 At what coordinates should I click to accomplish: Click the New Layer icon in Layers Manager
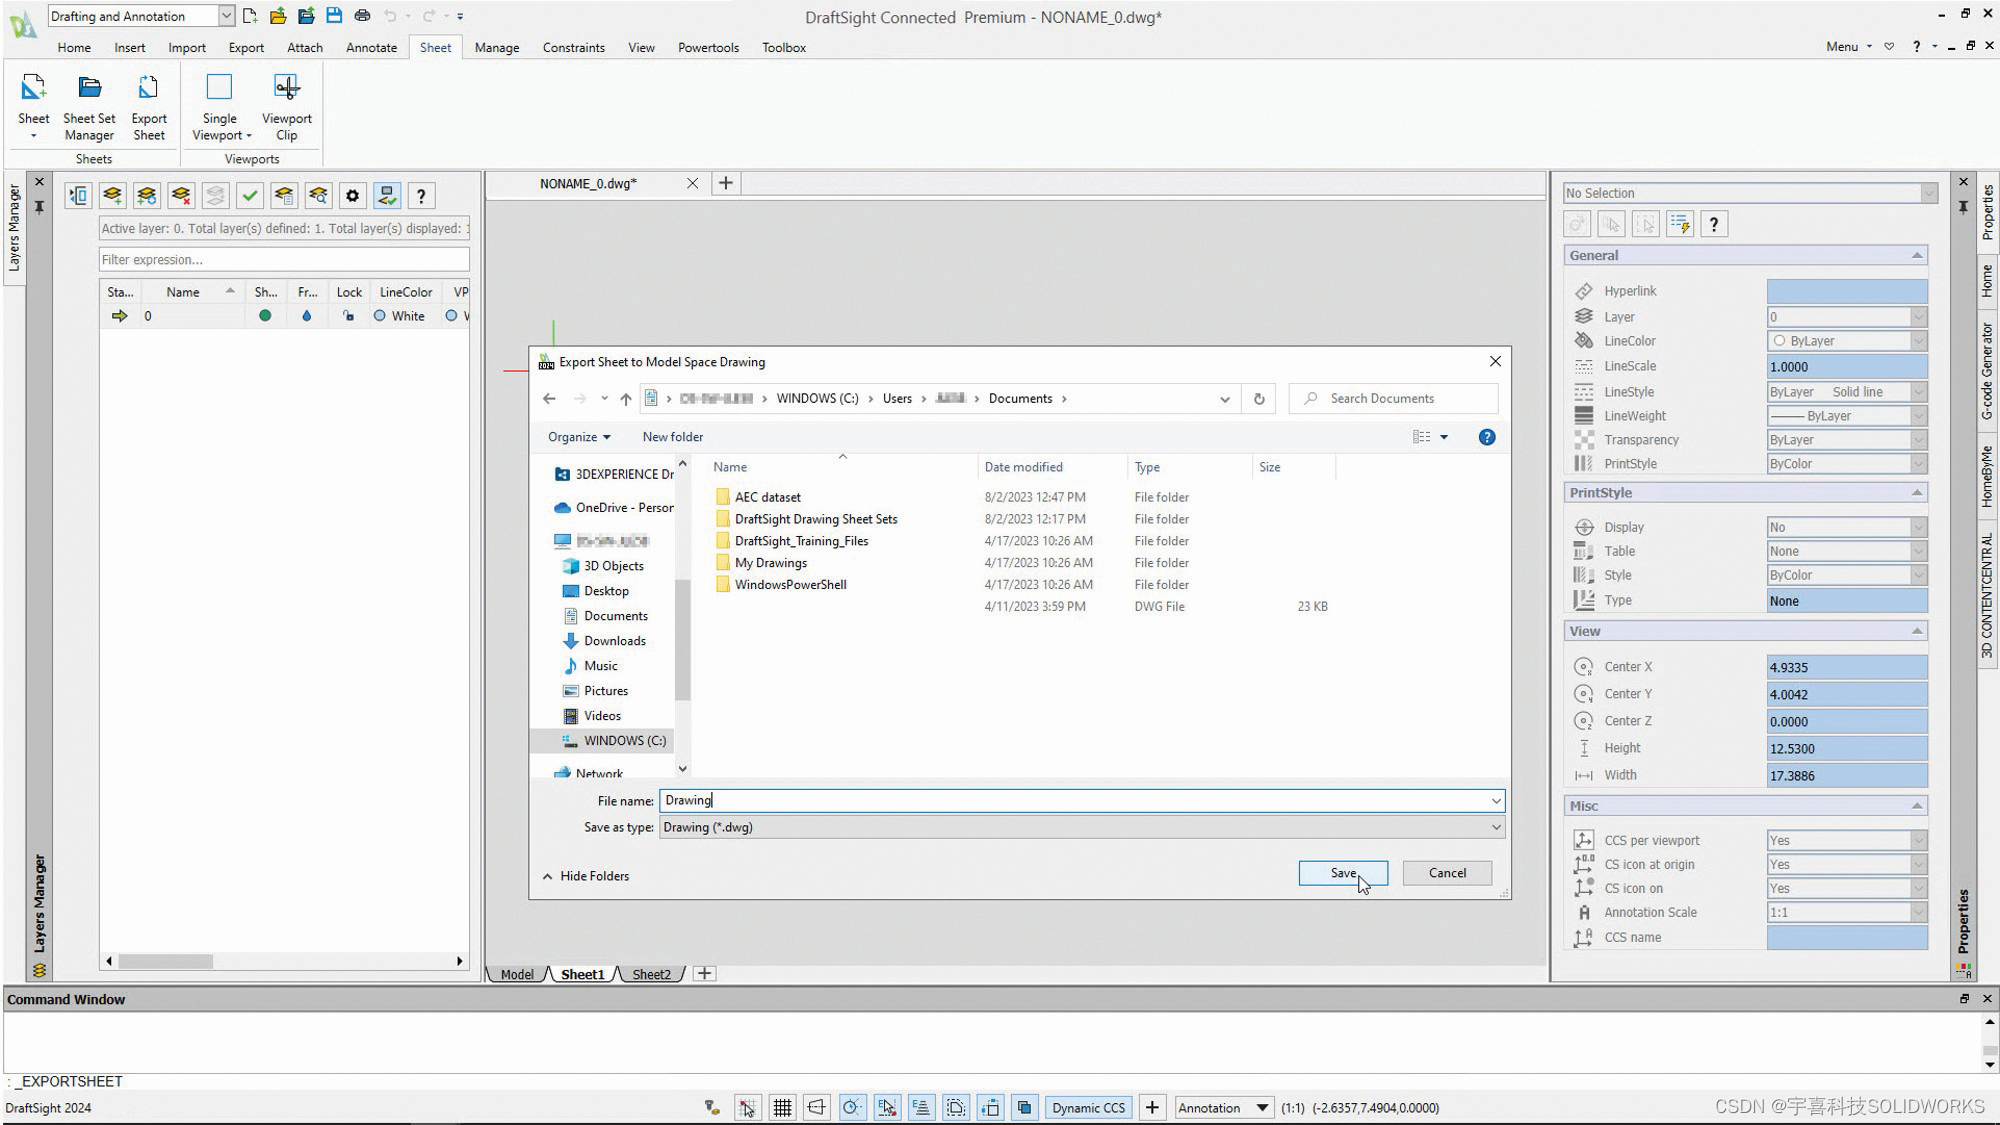(x=112, y=196)
